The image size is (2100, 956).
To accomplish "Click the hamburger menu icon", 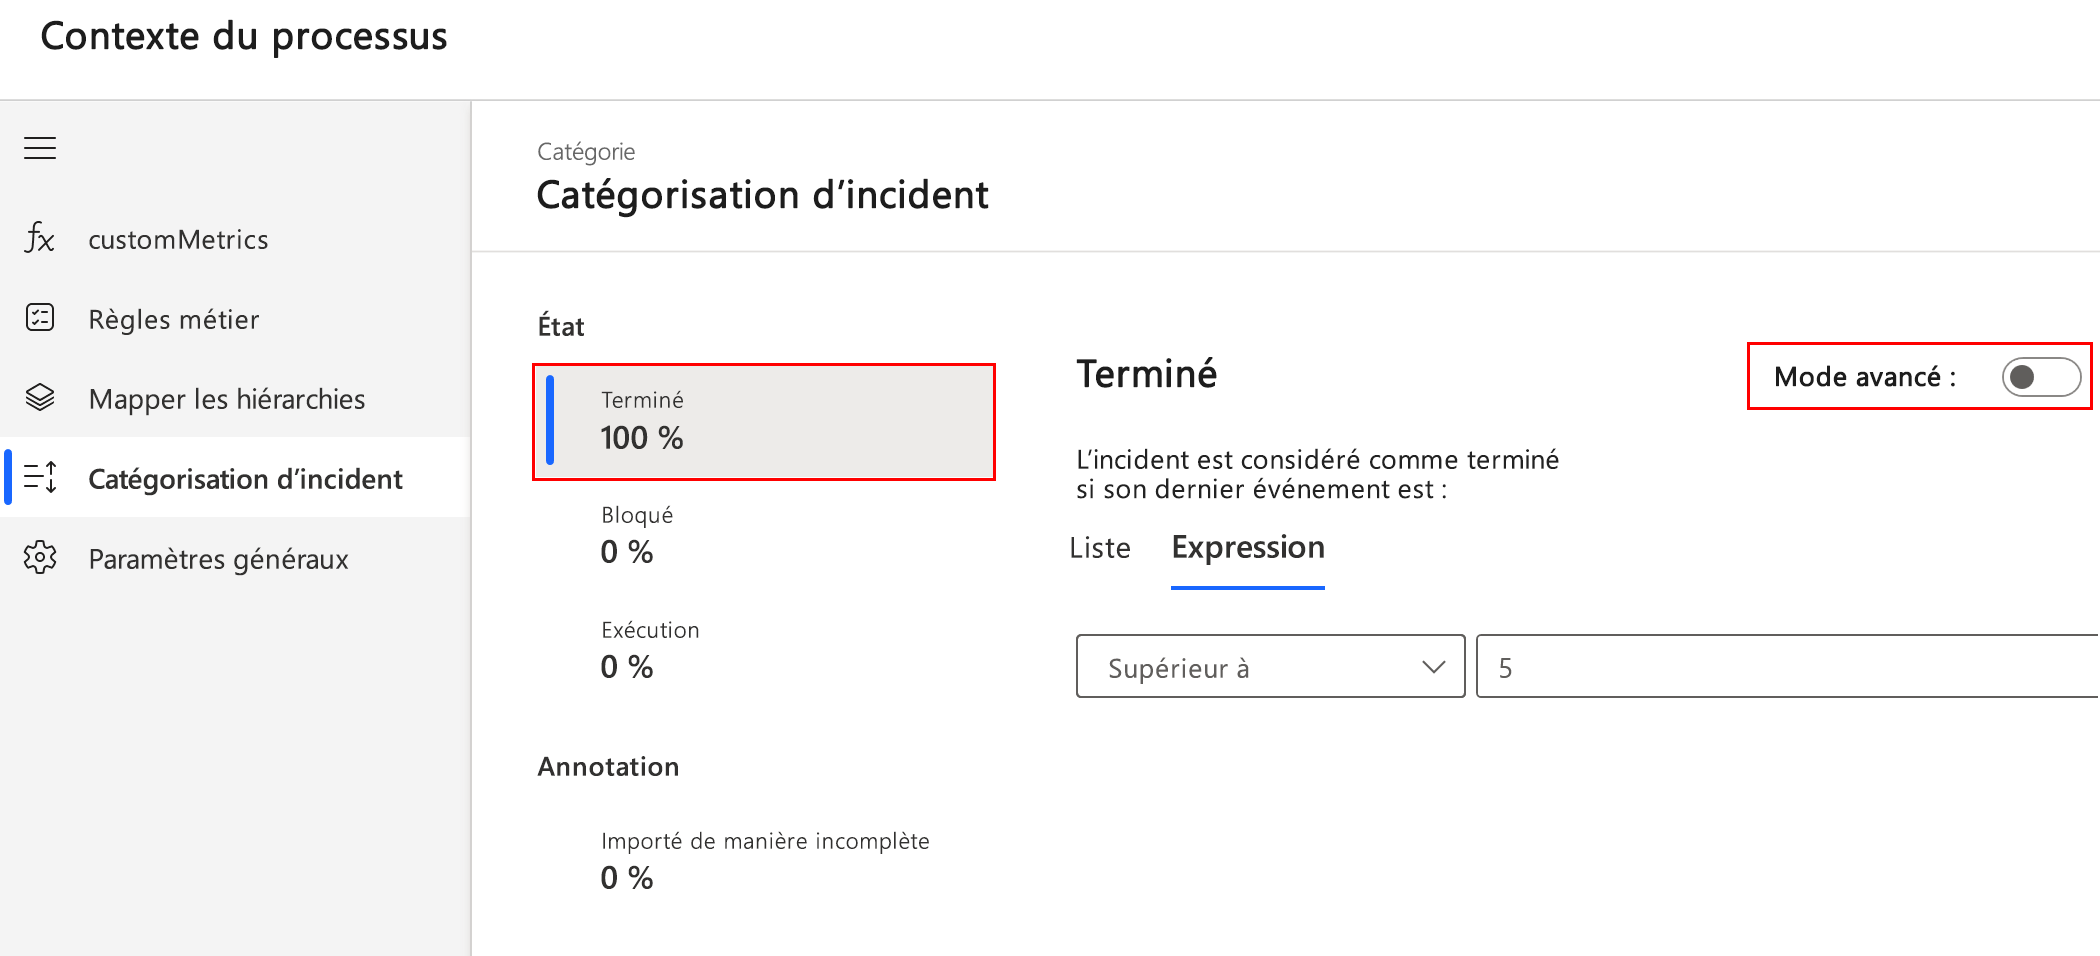I will coord(40,148).
